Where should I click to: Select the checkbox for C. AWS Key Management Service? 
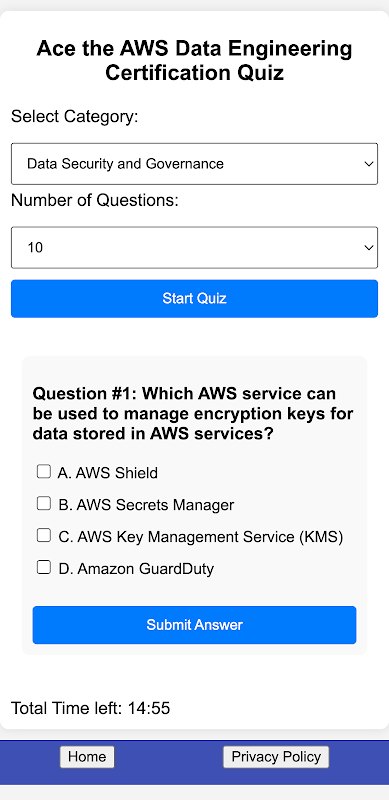pos(44,535)
